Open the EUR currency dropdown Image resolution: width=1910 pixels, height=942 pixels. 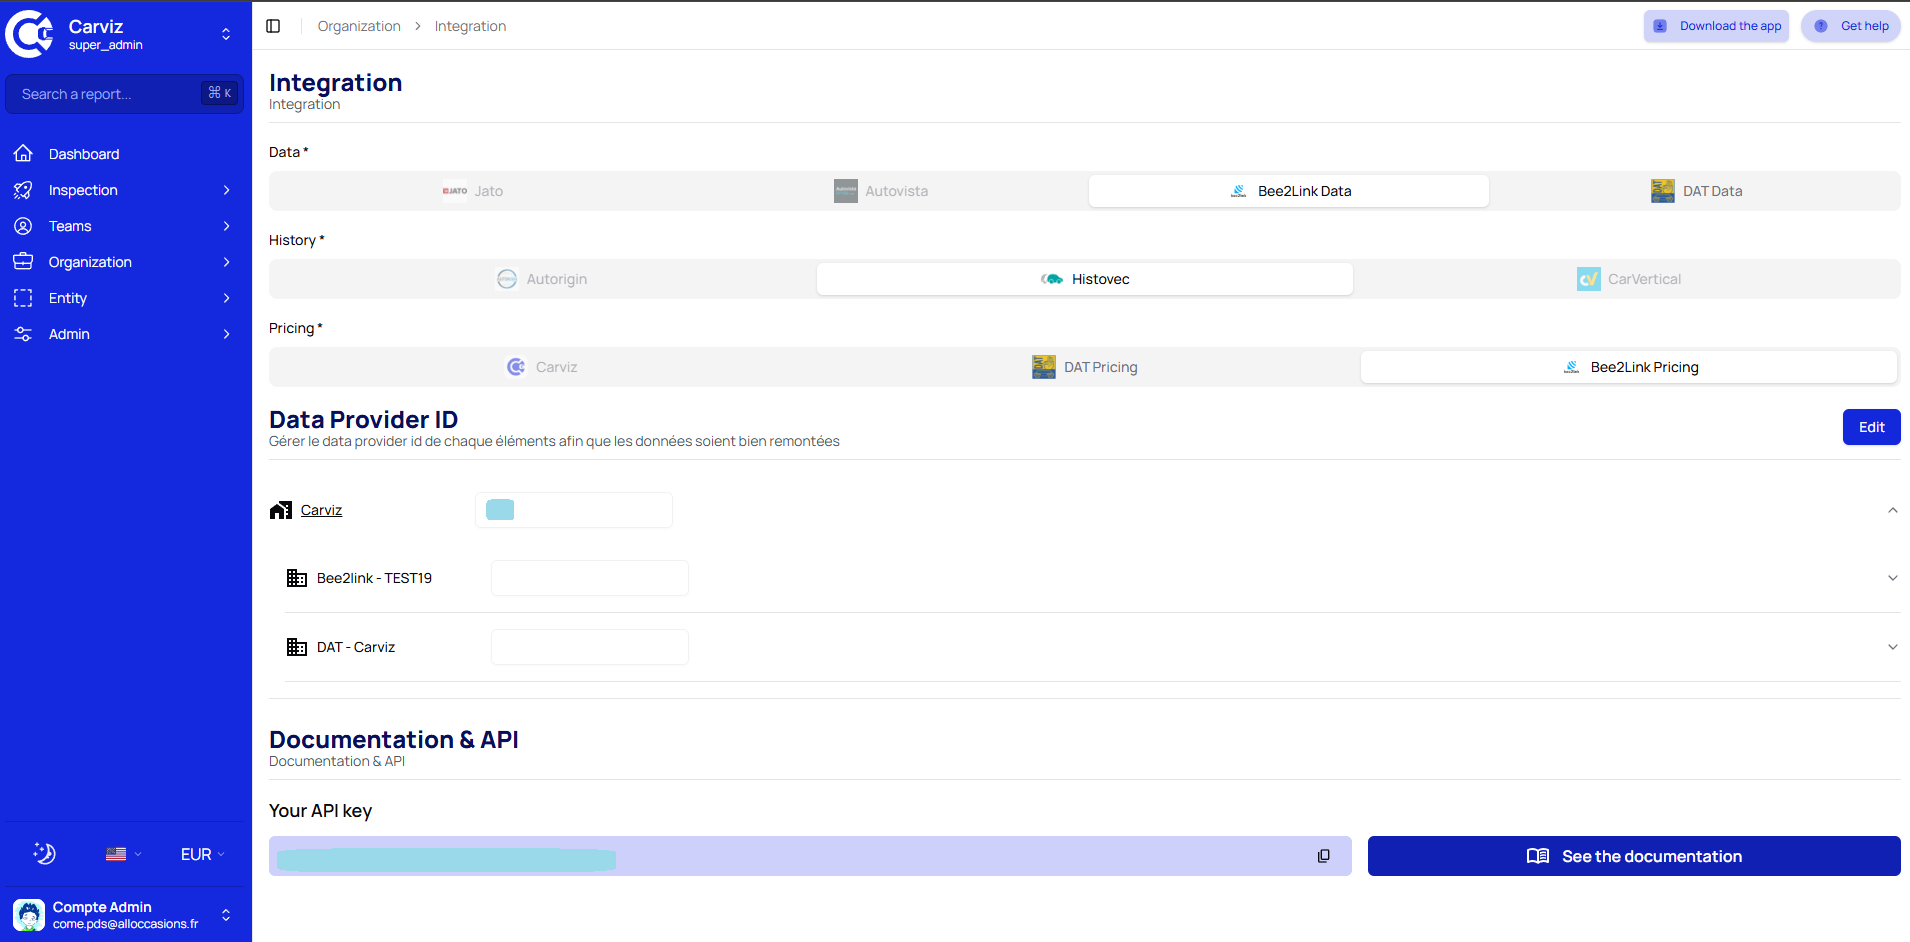pos(203,854)
